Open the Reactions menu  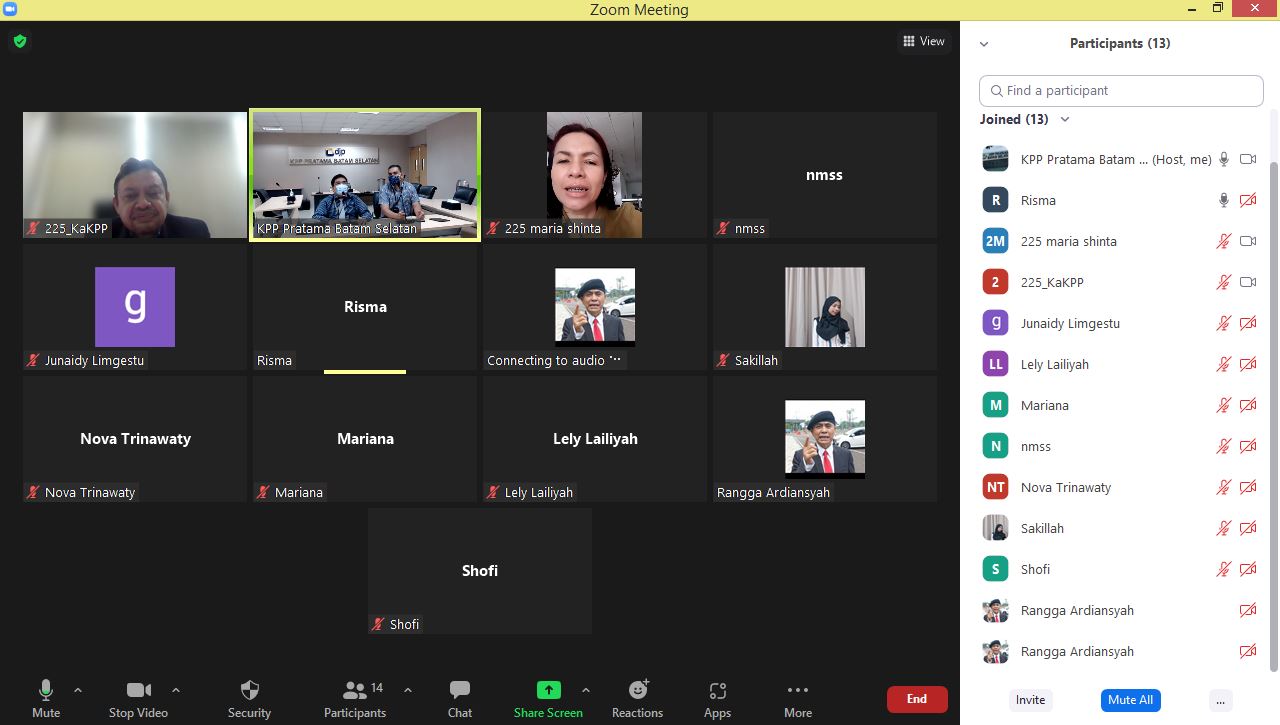[637, 690]
